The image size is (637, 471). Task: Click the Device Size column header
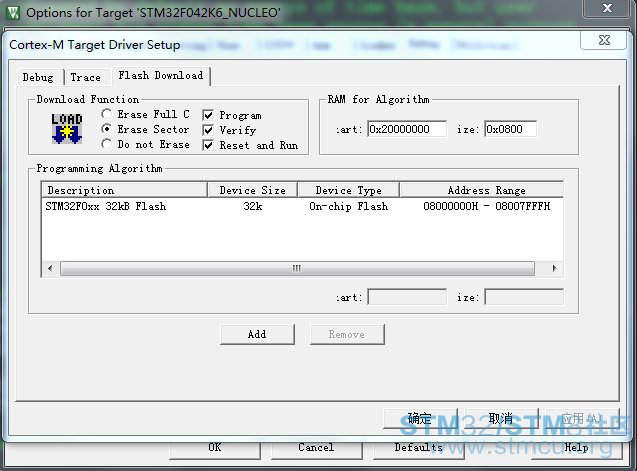(252, 190)
